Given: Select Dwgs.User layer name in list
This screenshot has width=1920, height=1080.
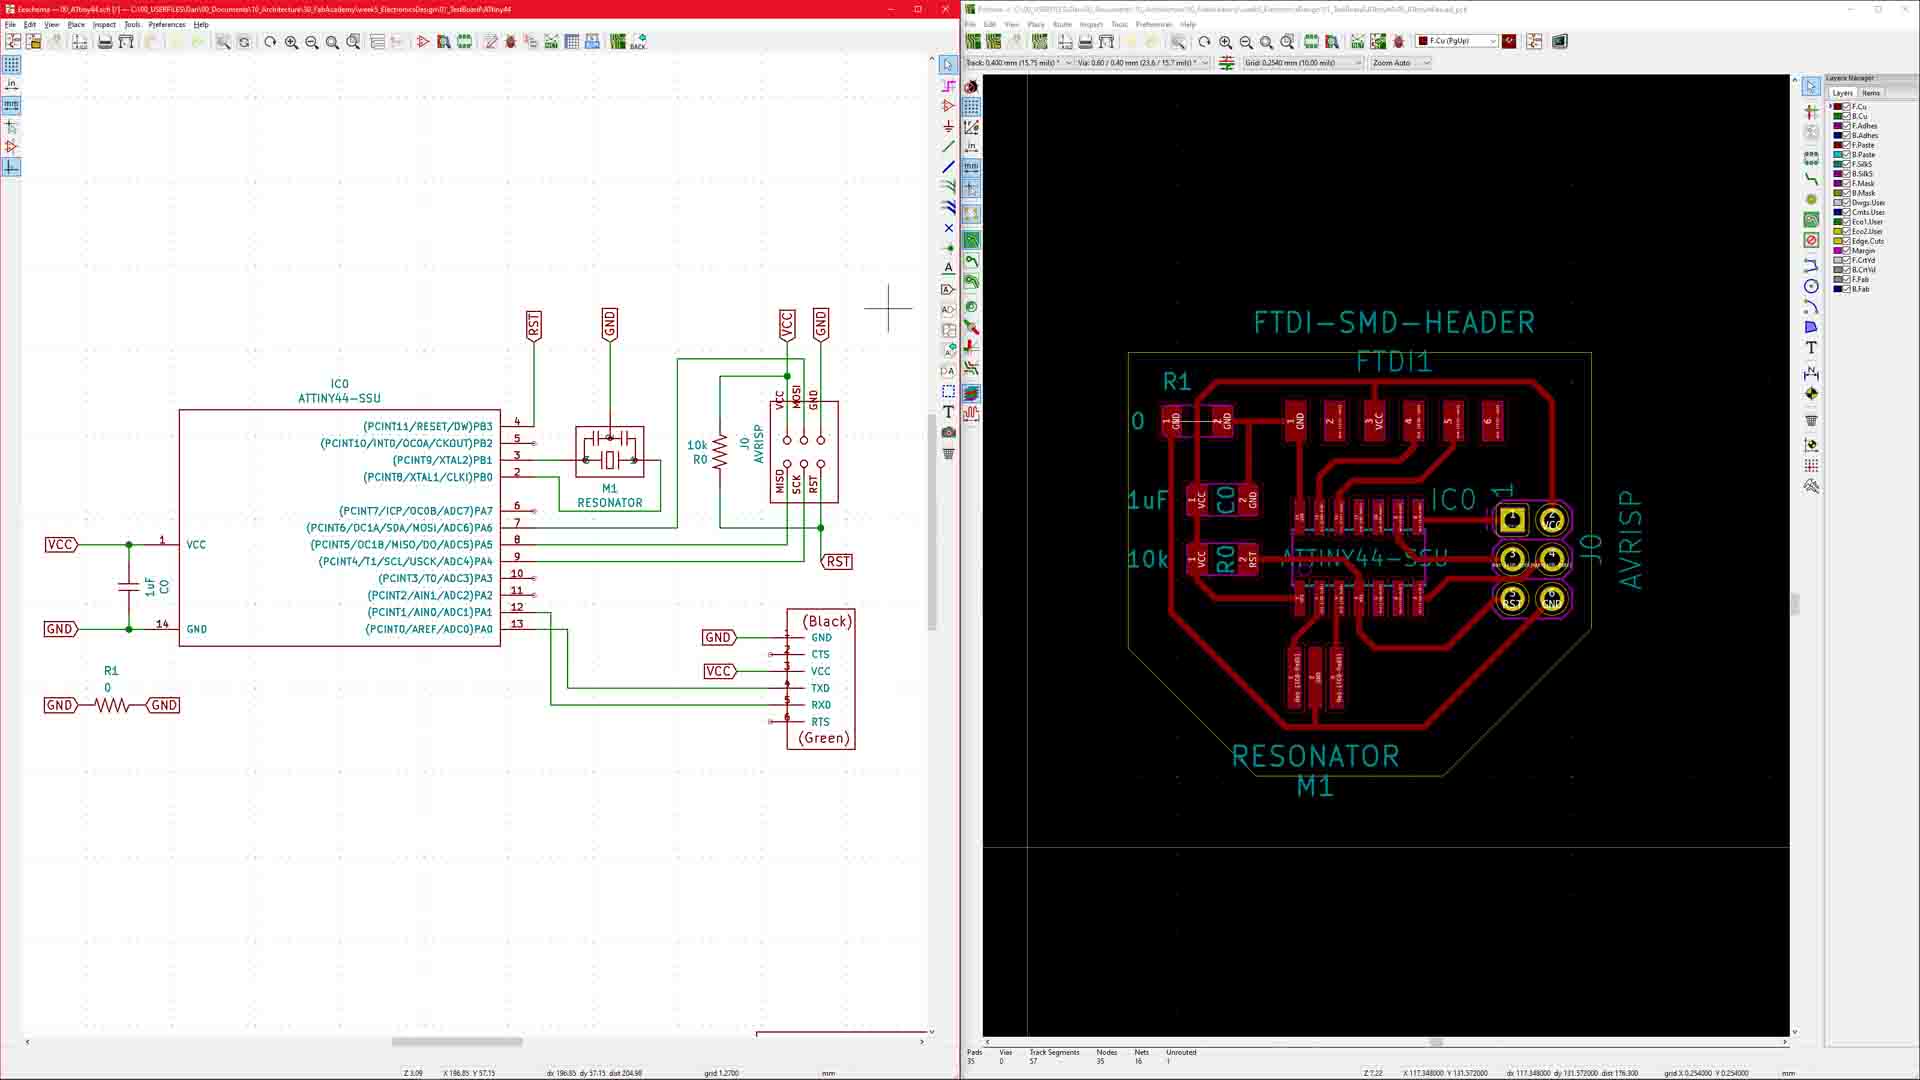Looking at the screenshot, I should coord(1868,203).
